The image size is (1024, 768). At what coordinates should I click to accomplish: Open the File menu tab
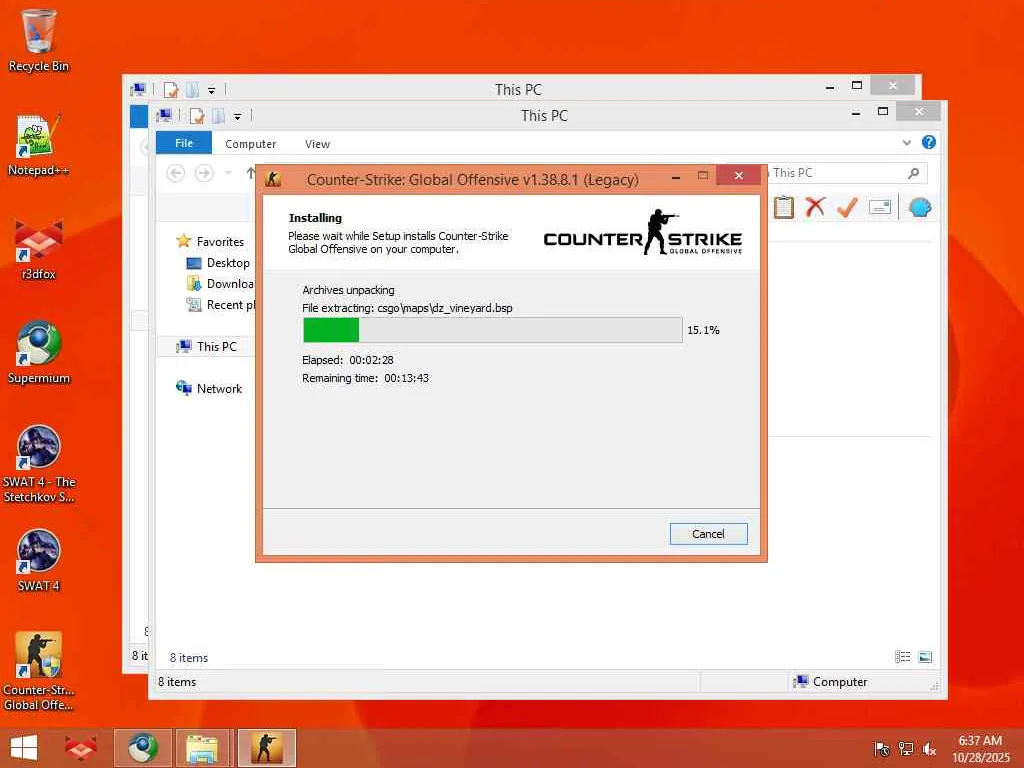click(x=184, y=143)
